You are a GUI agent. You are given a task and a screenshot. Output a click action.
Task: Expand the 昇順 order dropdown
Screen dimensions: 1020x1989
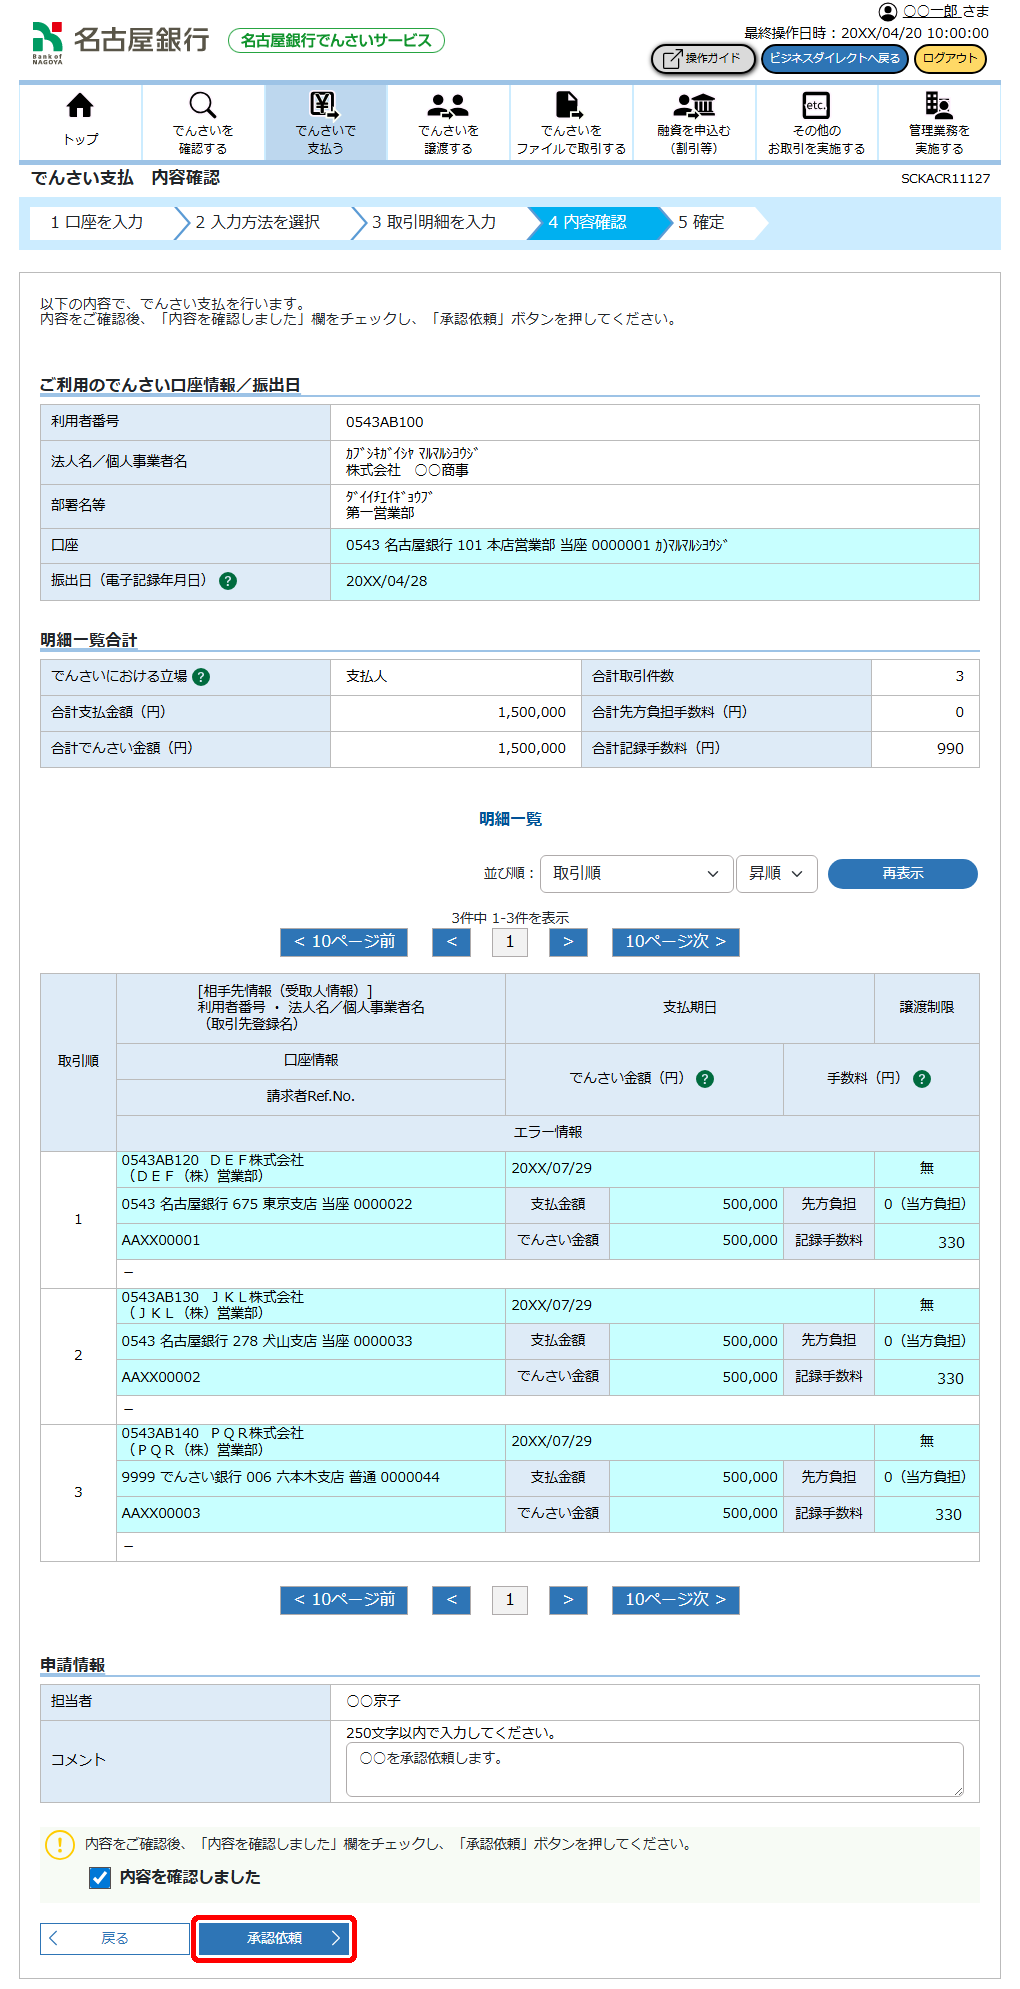(x=776, y=874)
